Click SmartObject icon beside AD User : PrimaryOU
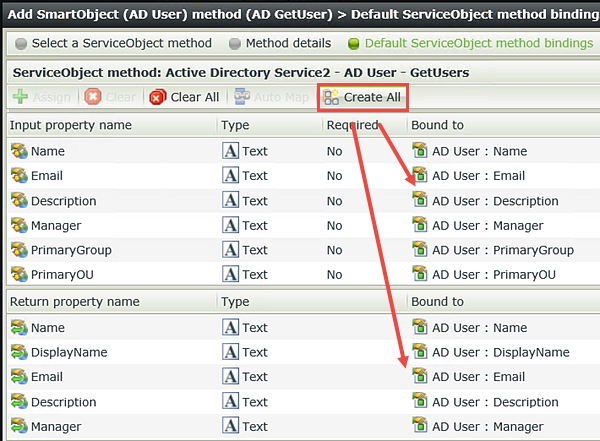Image resolution: width=600 pixels, height=441 pixels. coord(420,274)
